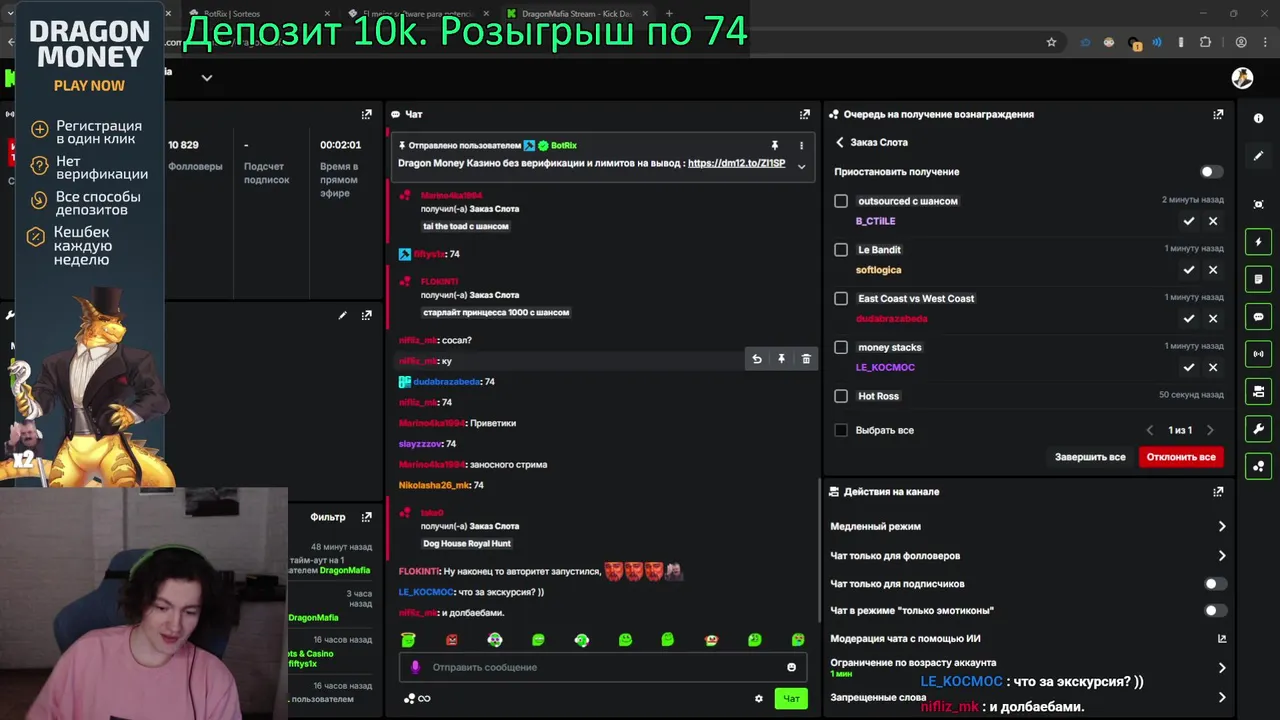This screenshot has height=720, width=1280.
Task: Check the outsourced с шансом checkbox
Action: click(x=841, y=201)
